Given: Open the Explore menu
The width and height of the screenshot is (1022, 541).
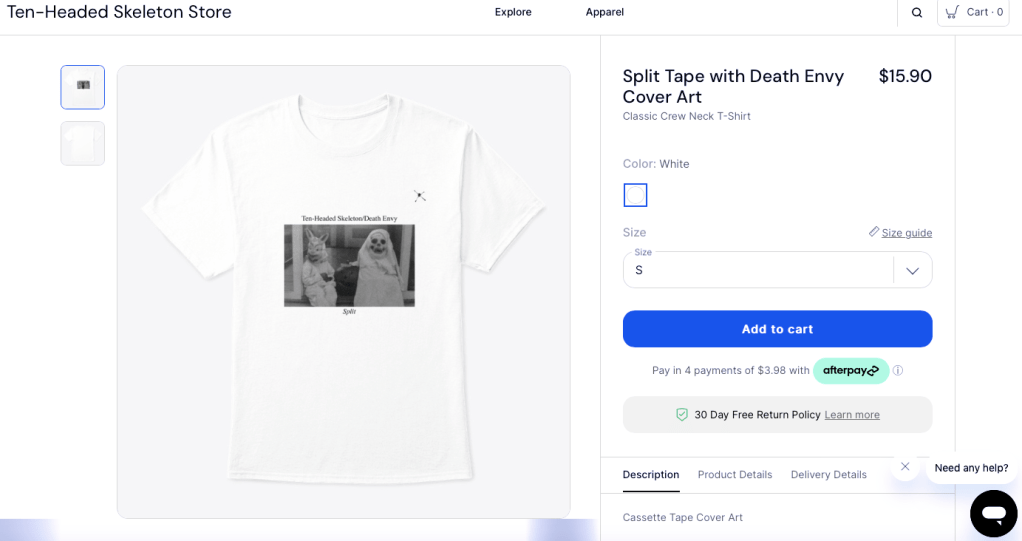Looking at the screenshot, I should coord(513,12).
